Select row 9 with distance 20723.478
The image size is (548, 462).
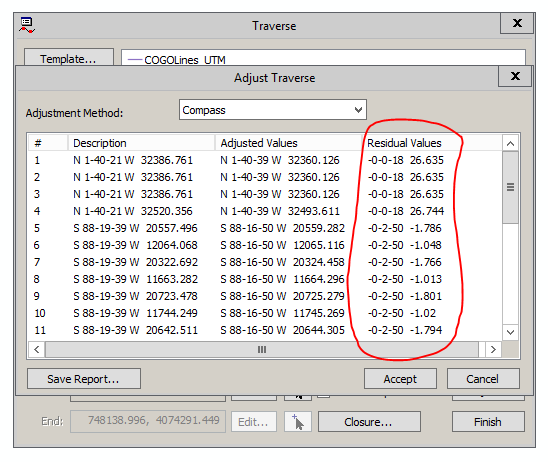pyautogui.click(x=265, y=296)
